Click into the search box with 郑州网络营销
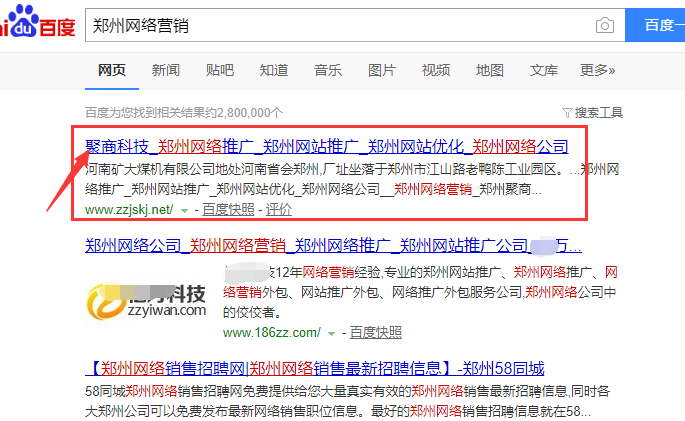The height and width of the screenshot is (421, 685). coord(355,25)
